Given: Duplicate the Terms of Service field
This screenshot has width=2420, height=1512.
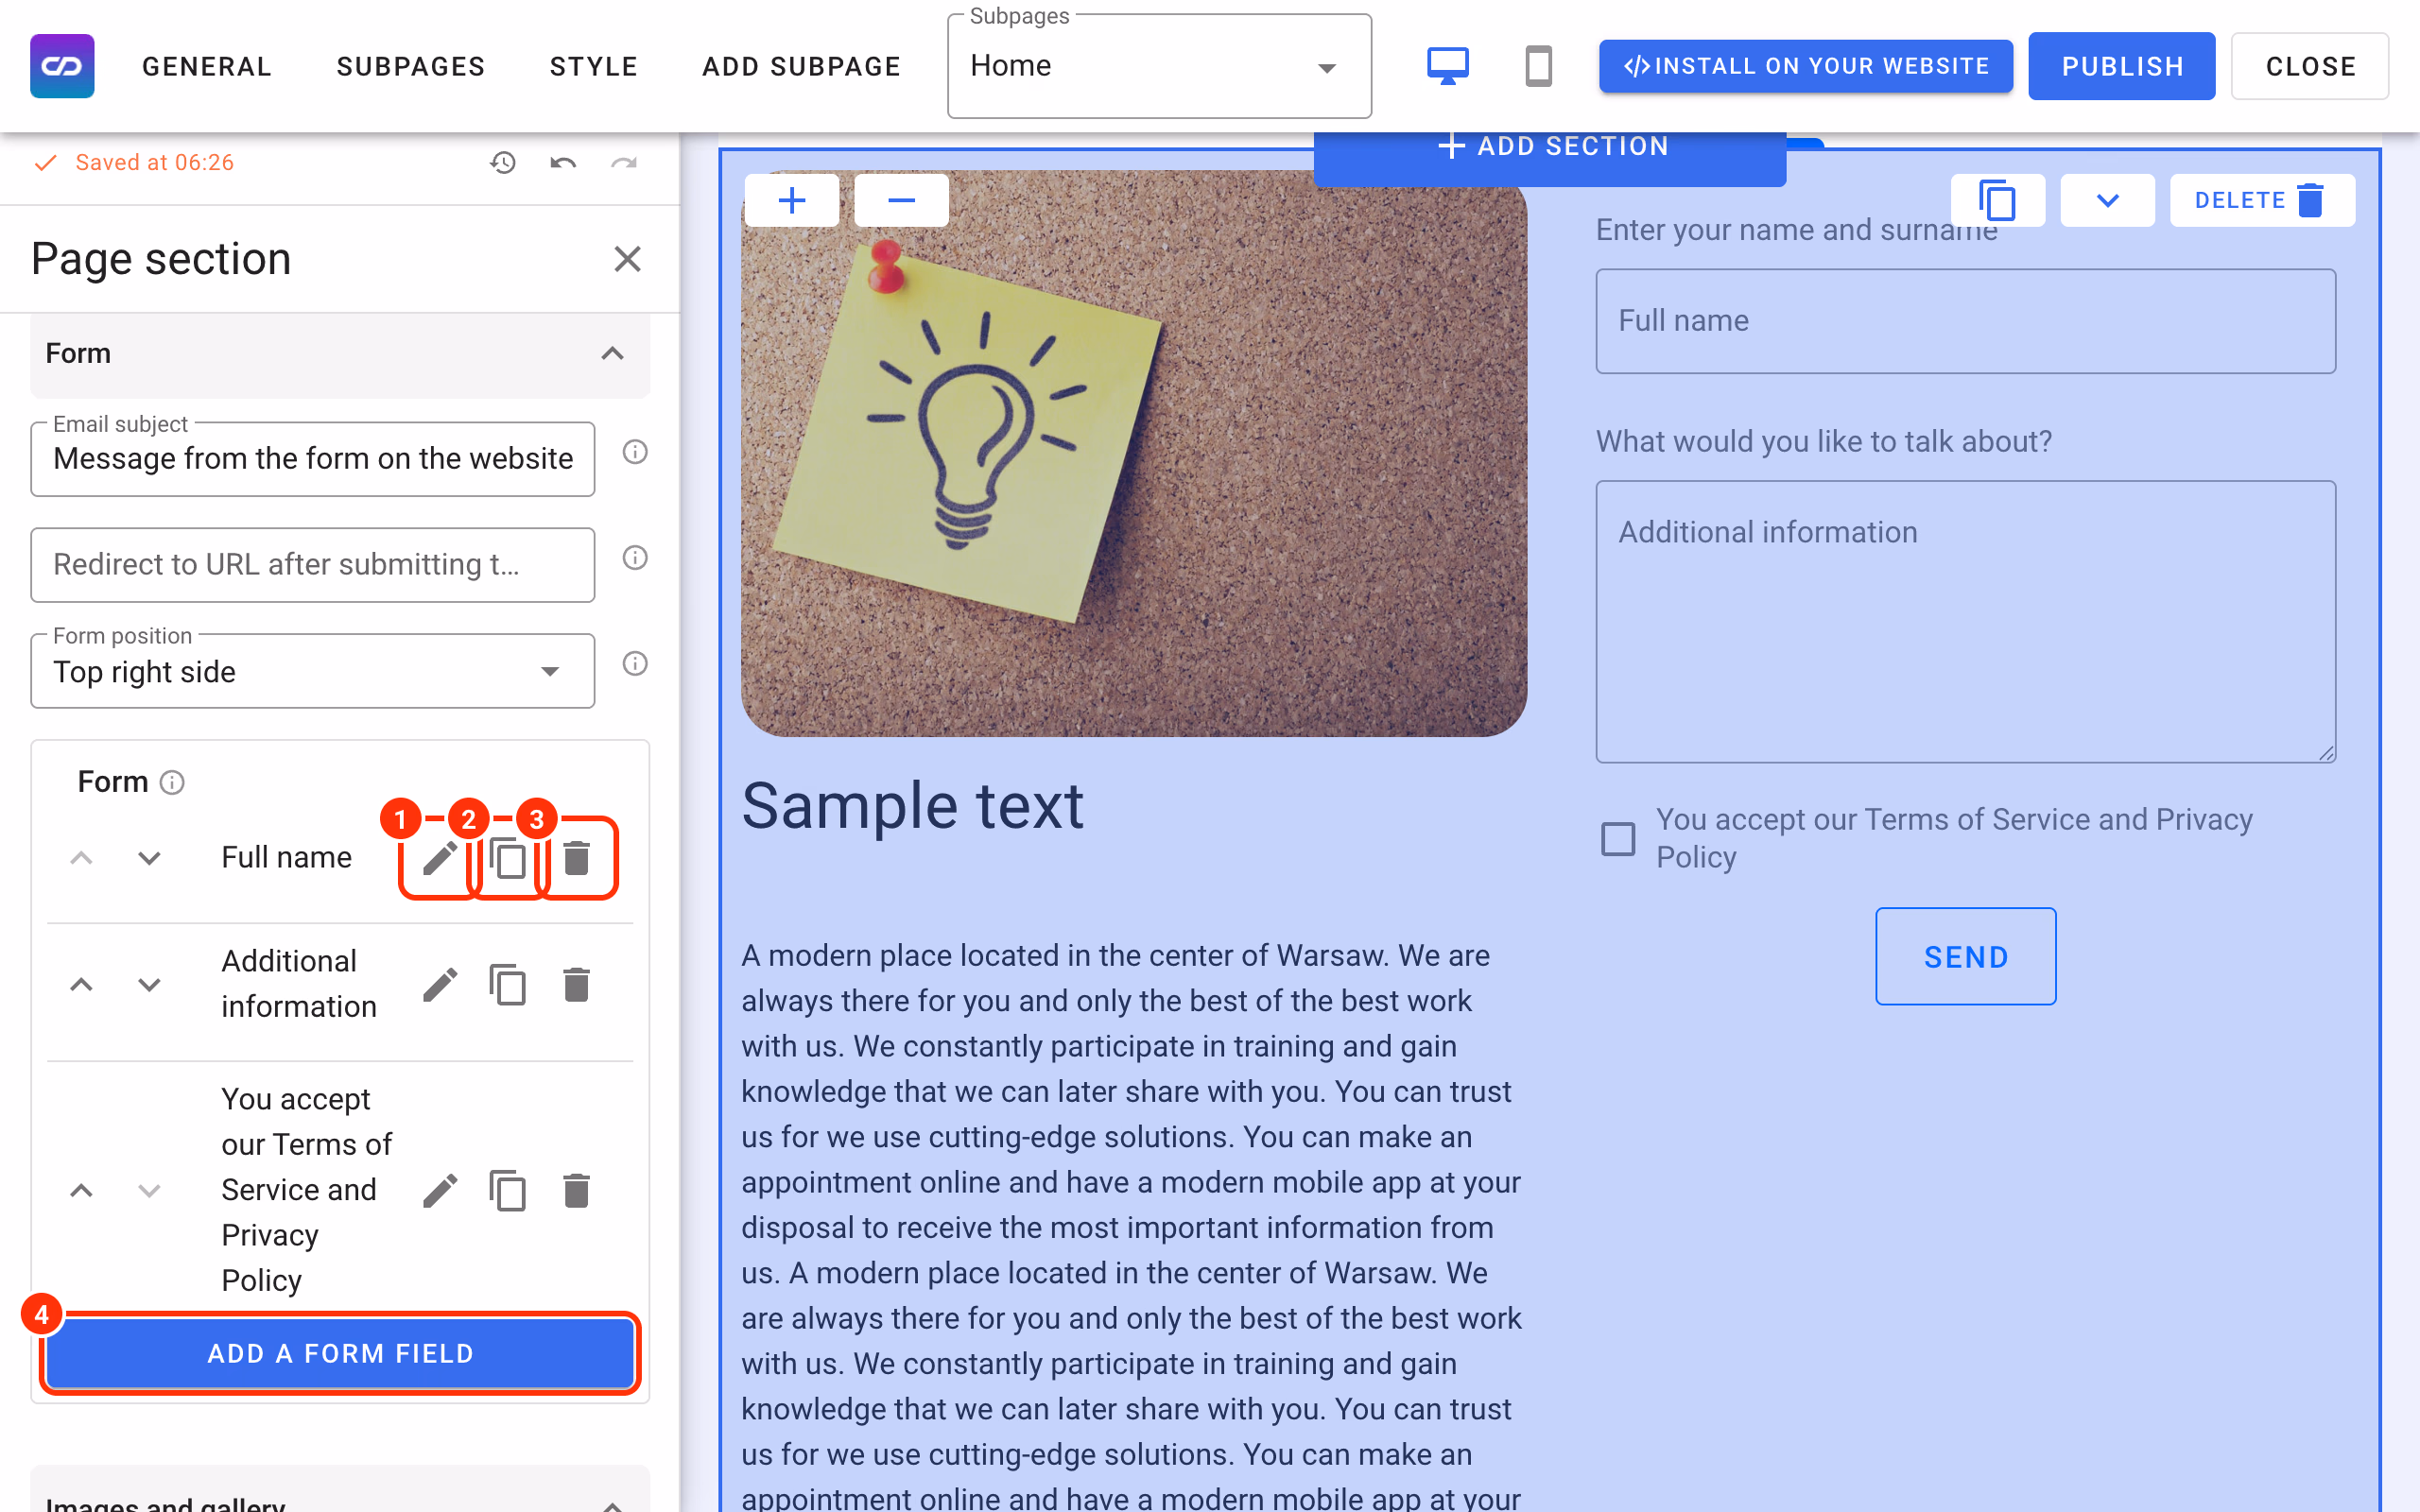Looking at the screenshot, I should tap(508, 1190).
